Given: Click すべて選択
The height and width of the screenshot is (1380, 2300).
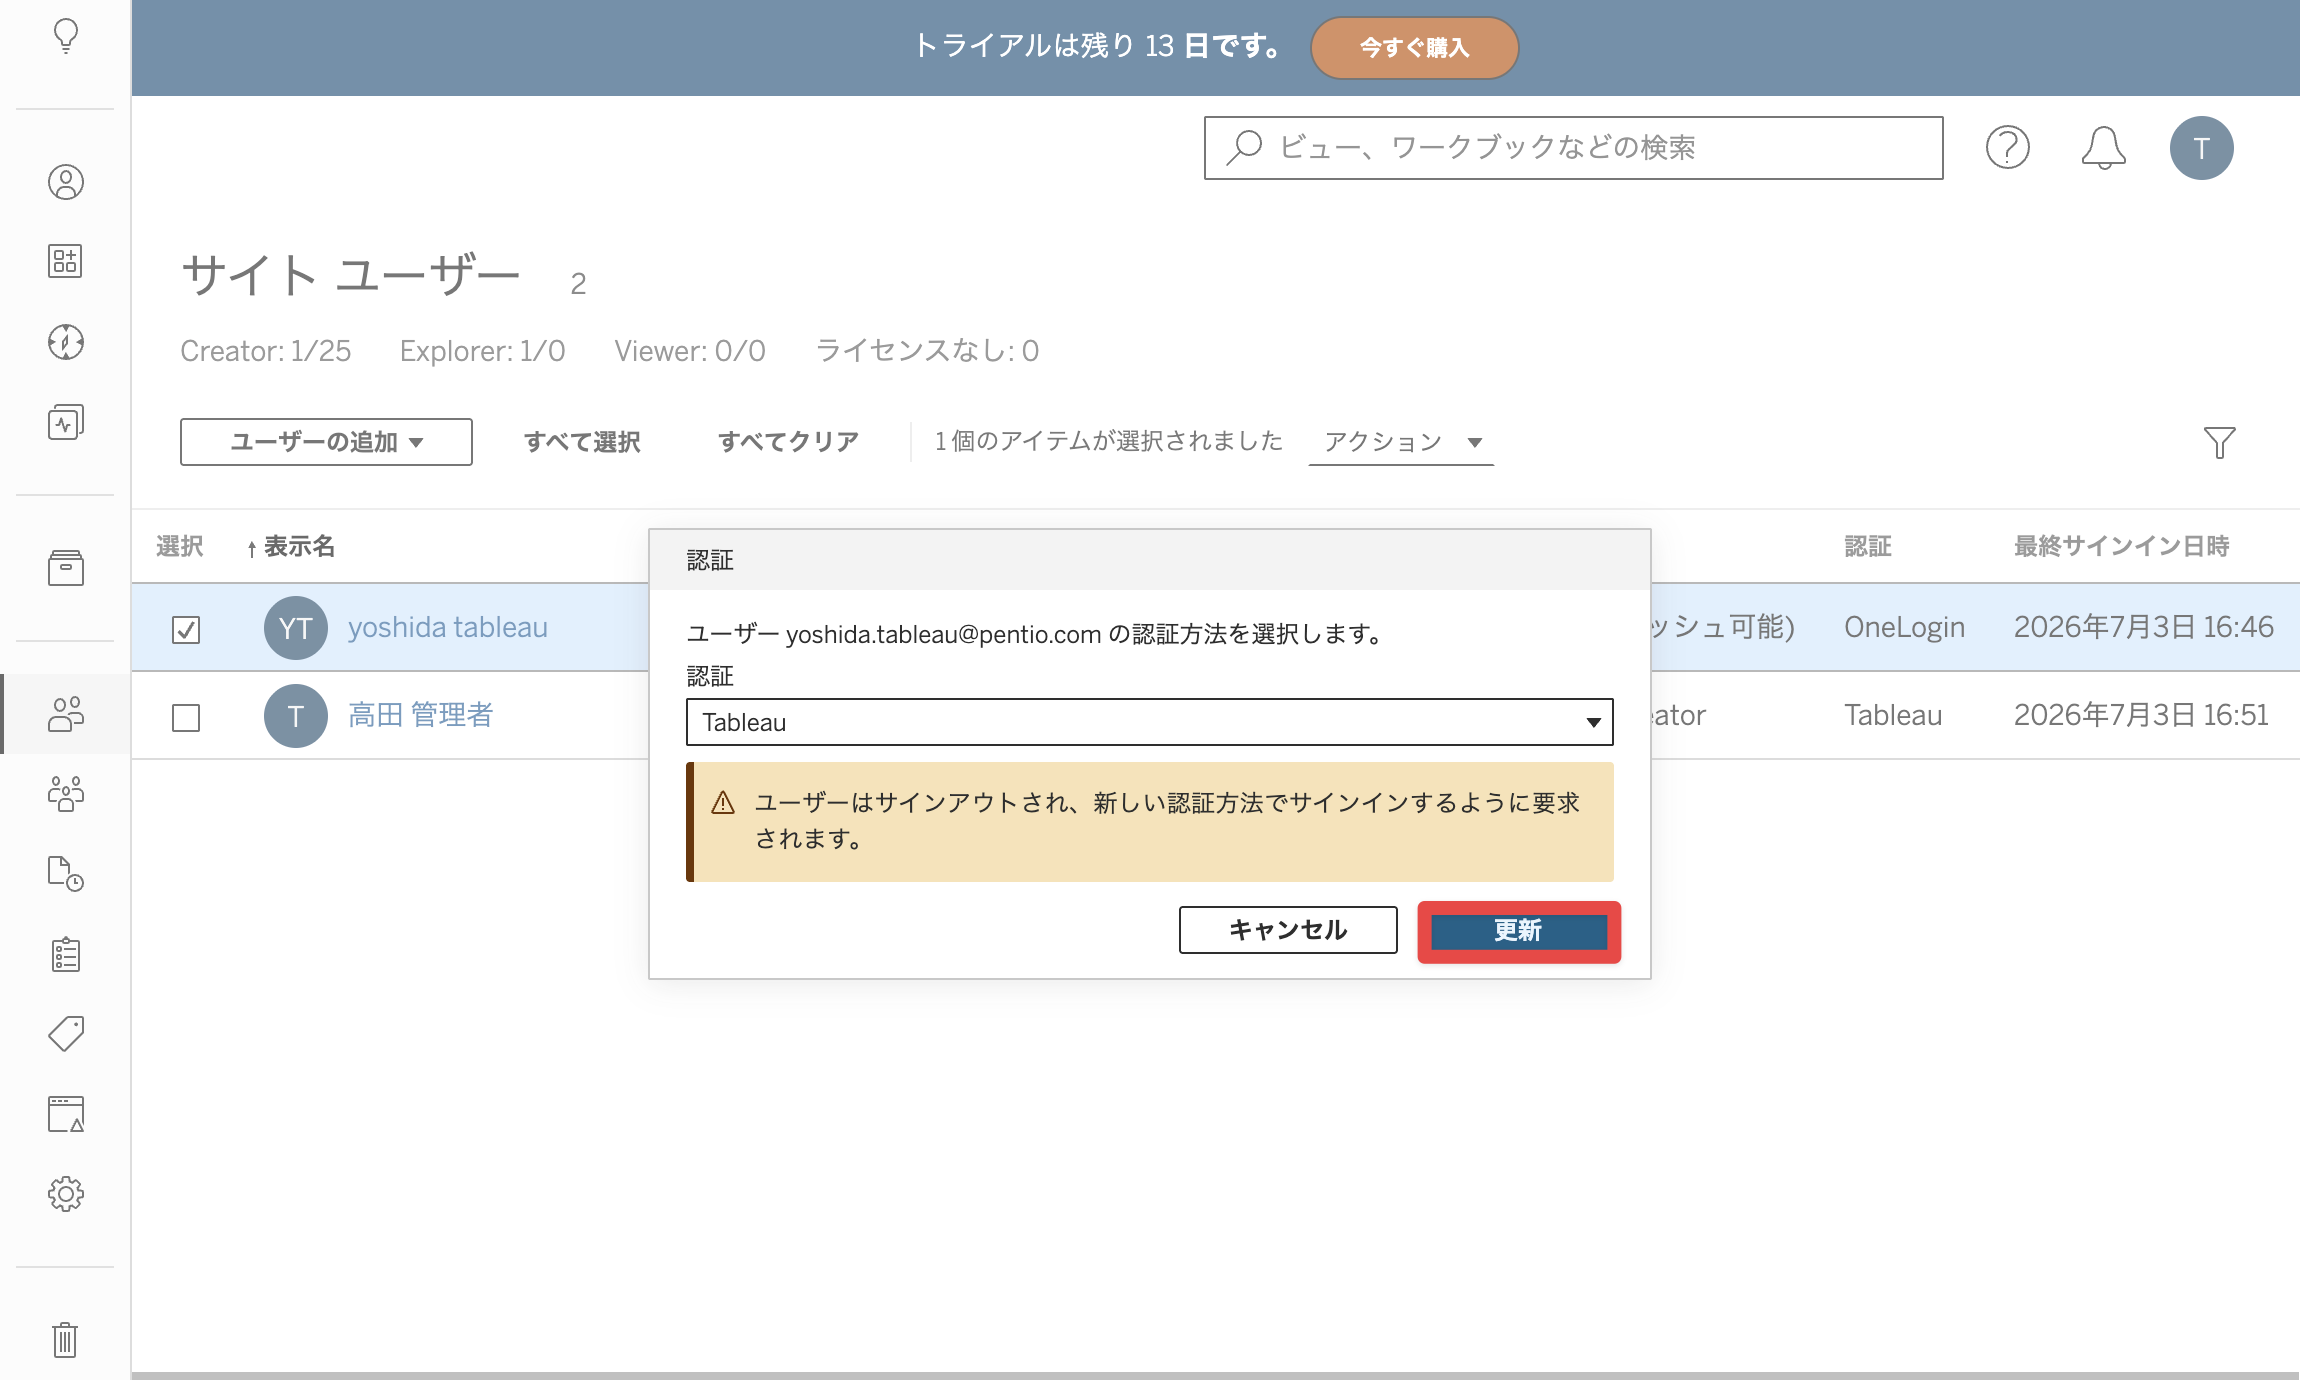Looking at the screenshot, I should (x=582, y=442).
